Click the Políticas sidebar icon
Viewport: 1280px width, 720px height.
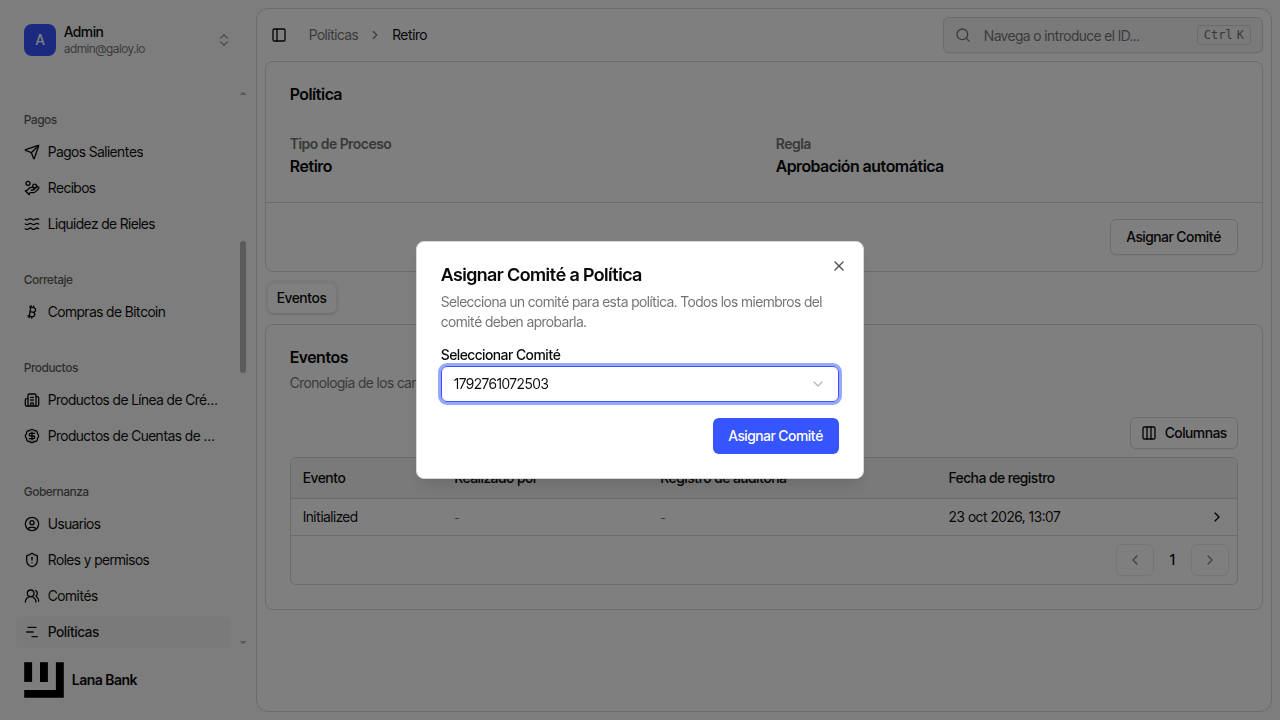(x=31, y=632)
